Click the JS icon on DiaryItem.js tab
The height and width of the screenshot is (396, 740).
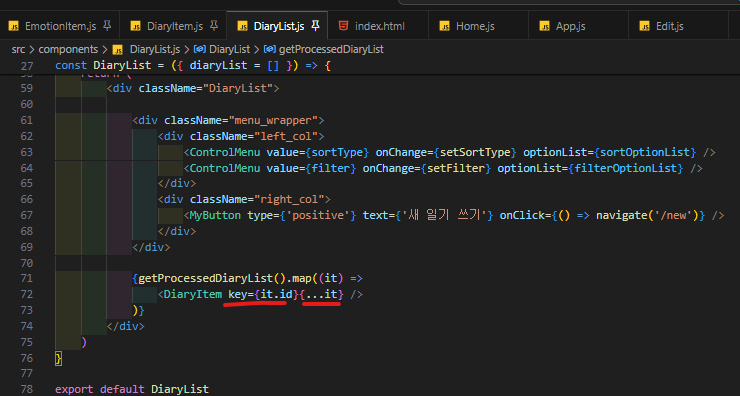coord(136,26)
